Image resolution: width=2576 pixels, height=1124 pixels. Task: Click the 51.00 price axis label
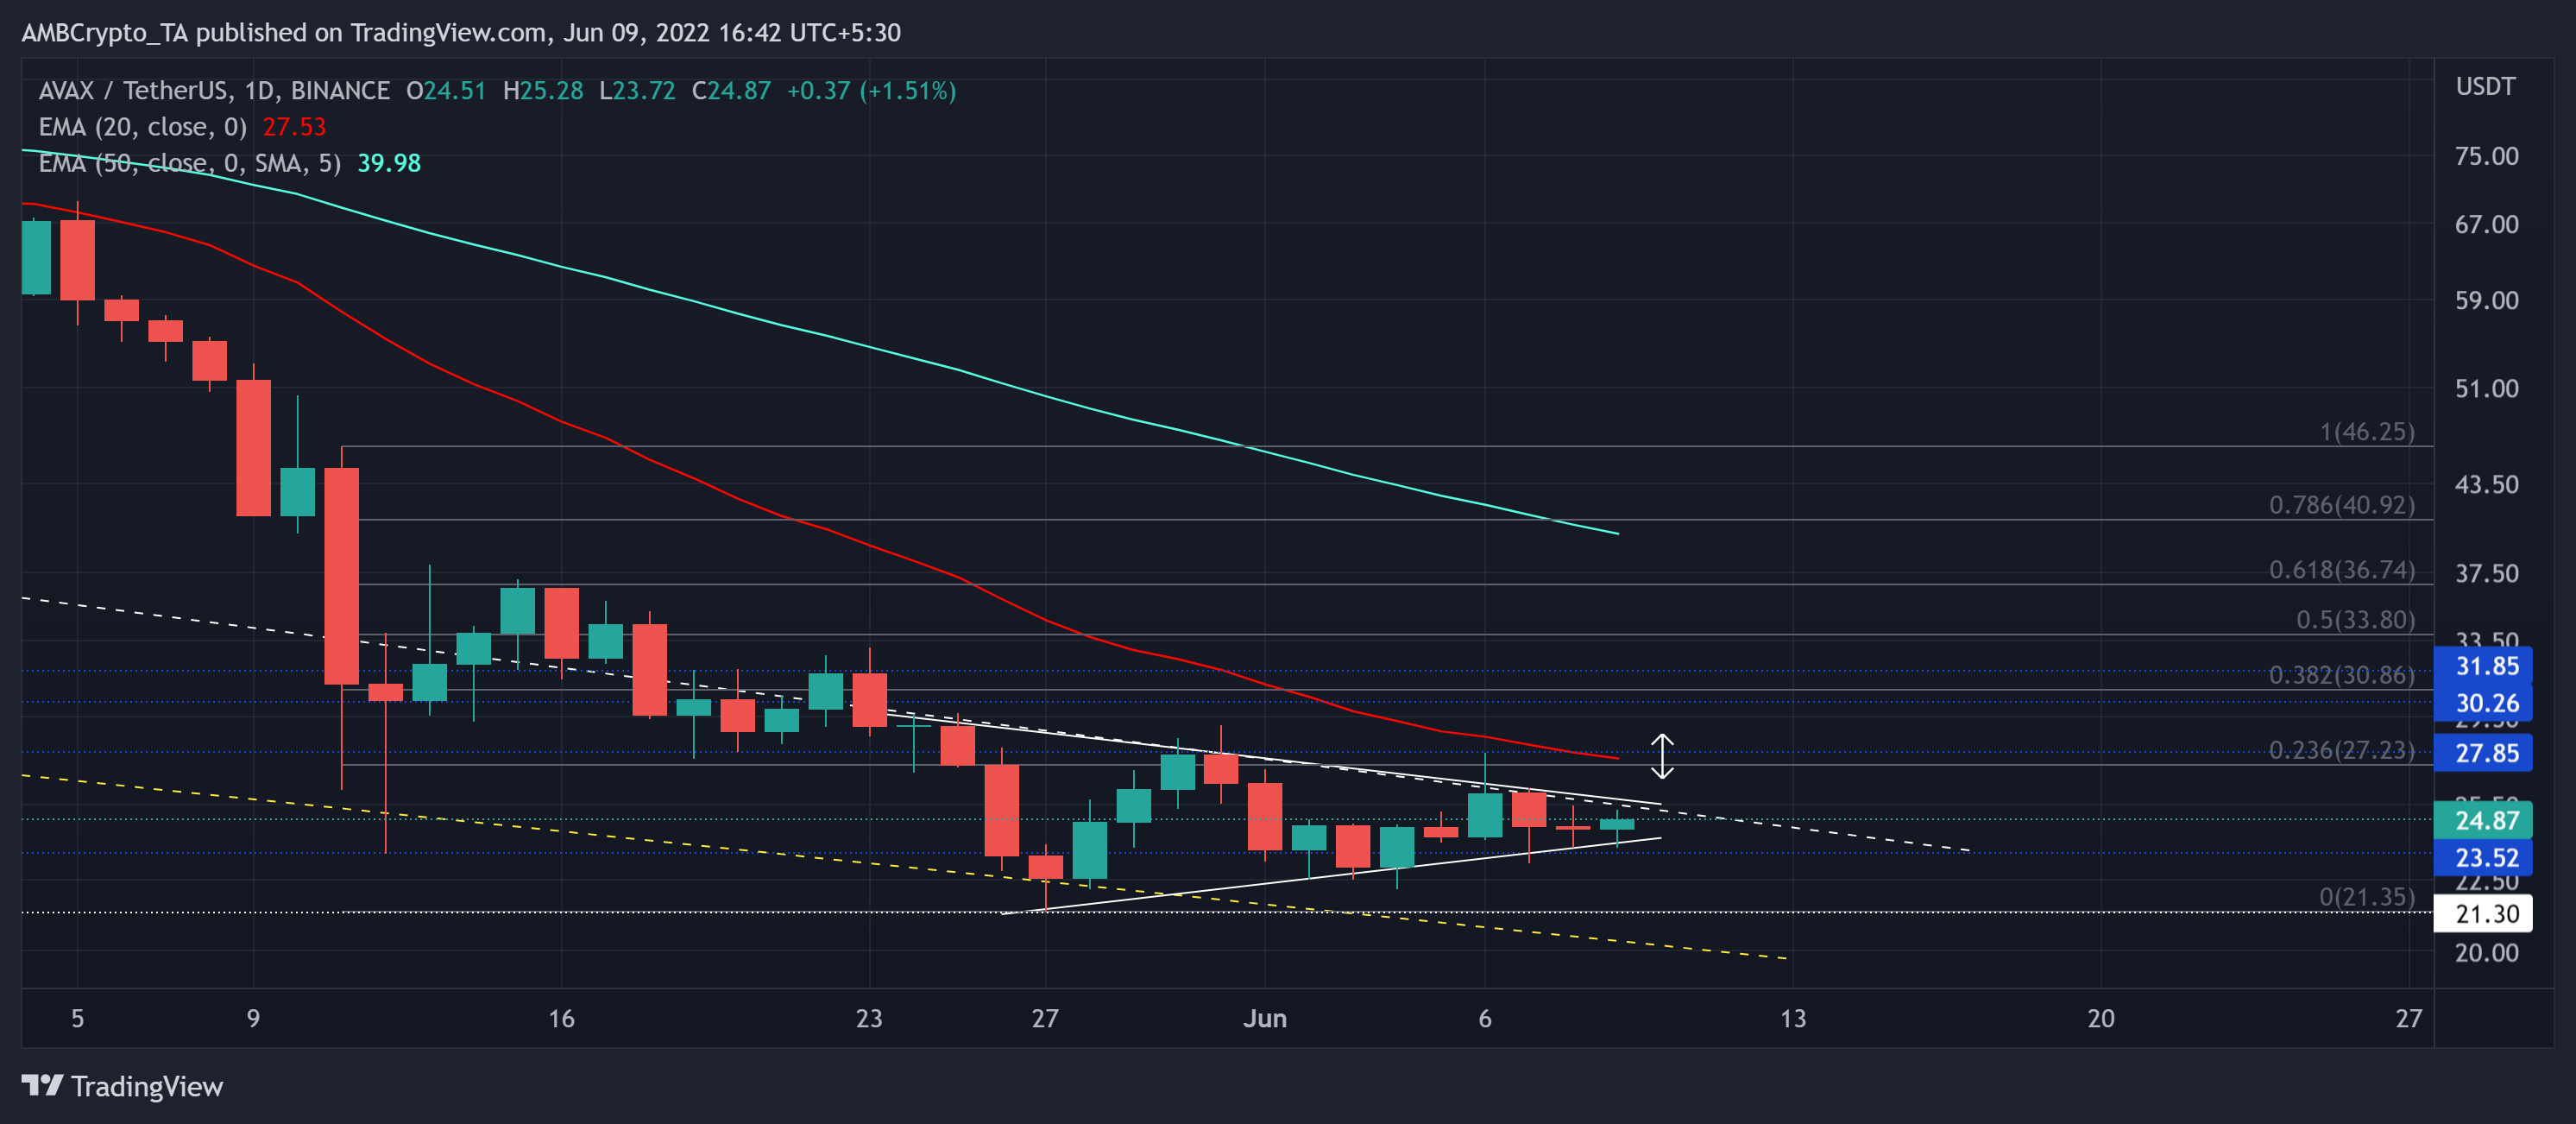click(x=2486, y=388)
